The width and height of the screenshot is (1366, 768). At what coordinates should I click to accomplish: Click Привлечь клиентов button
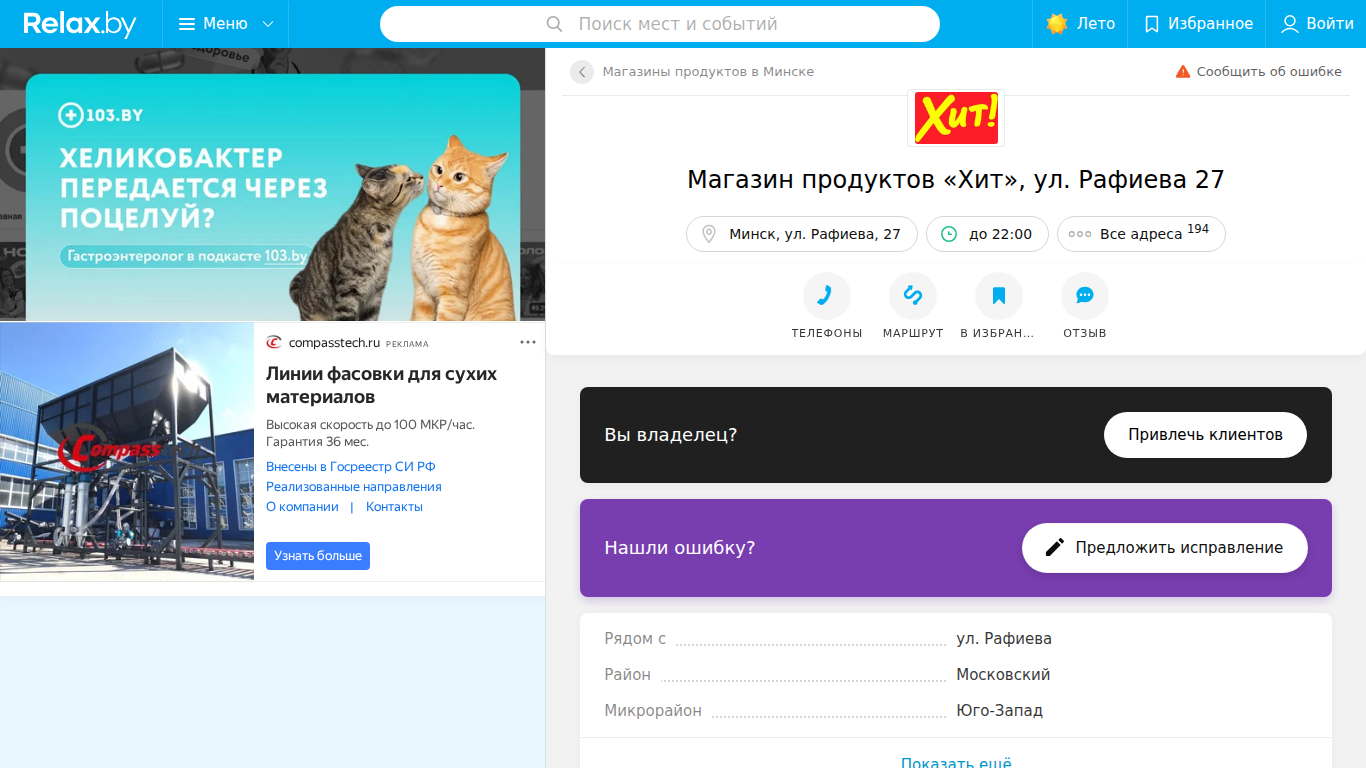(1205, 435)
